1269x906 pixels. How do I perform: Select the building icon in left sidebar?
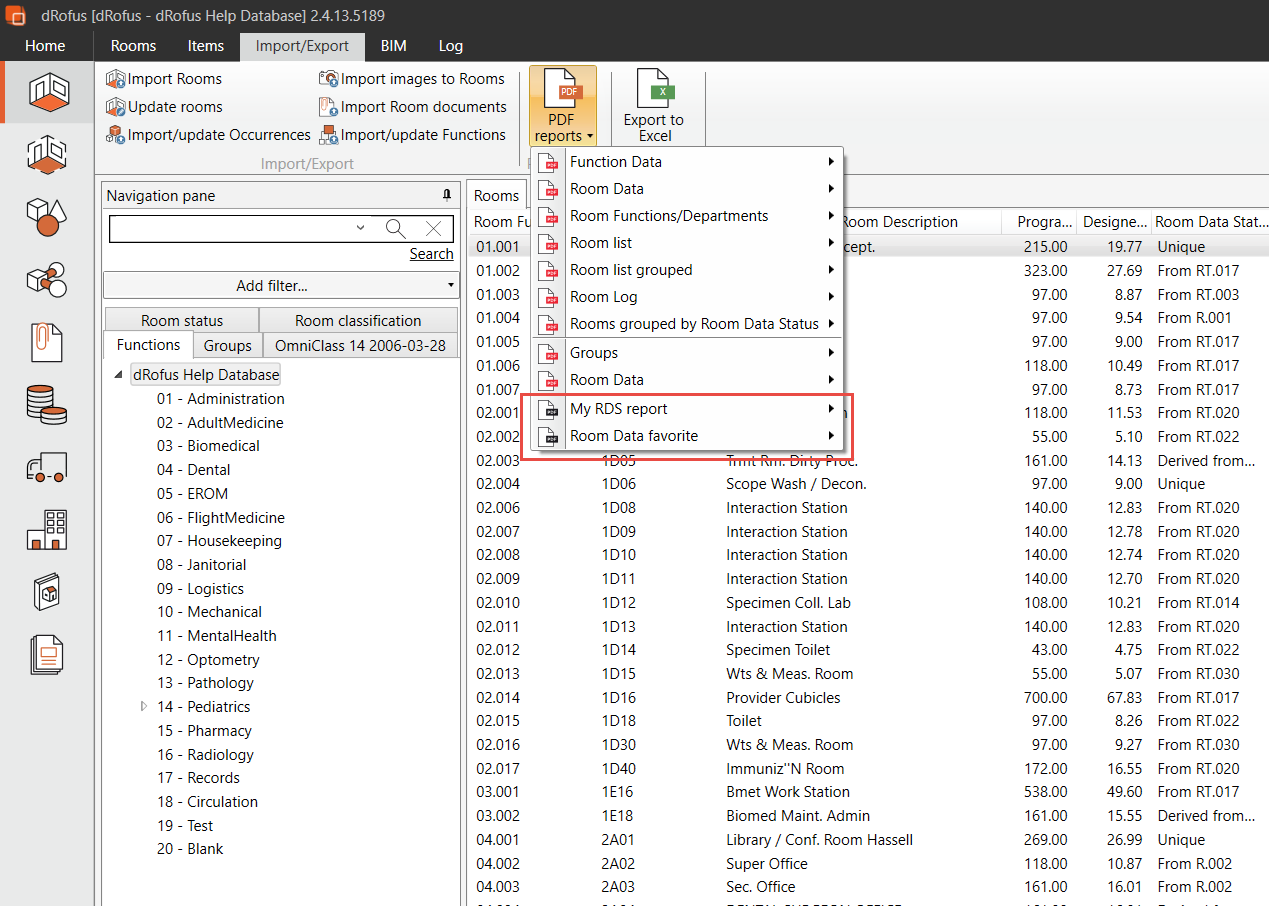coord(46,530)
